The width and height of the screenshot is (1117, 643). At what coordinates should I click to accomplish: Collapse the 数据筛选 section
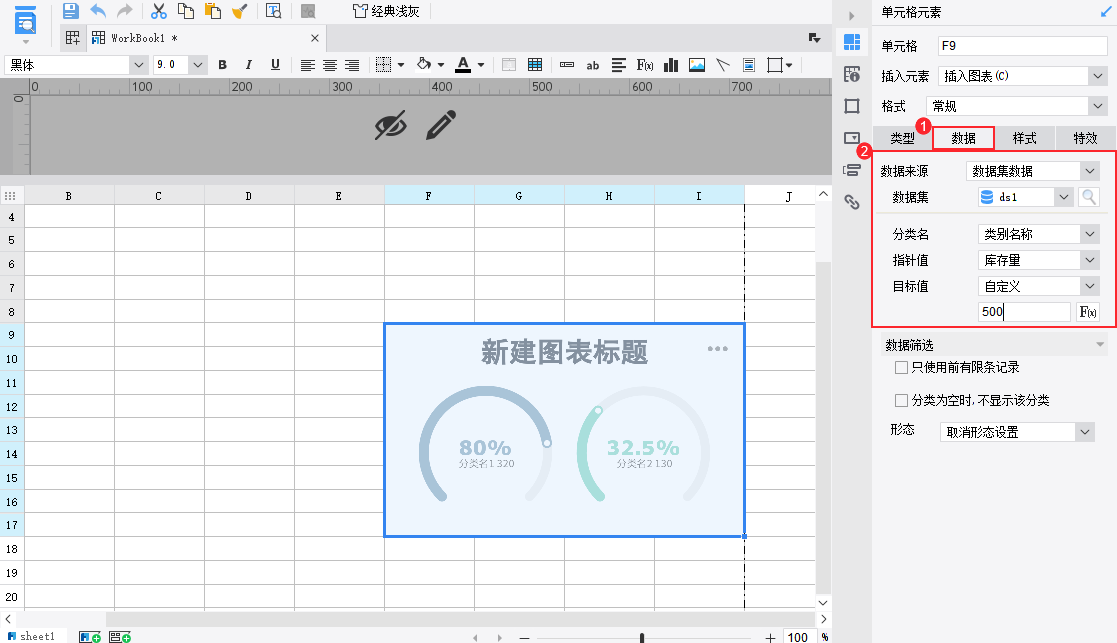pos(1100,345)
